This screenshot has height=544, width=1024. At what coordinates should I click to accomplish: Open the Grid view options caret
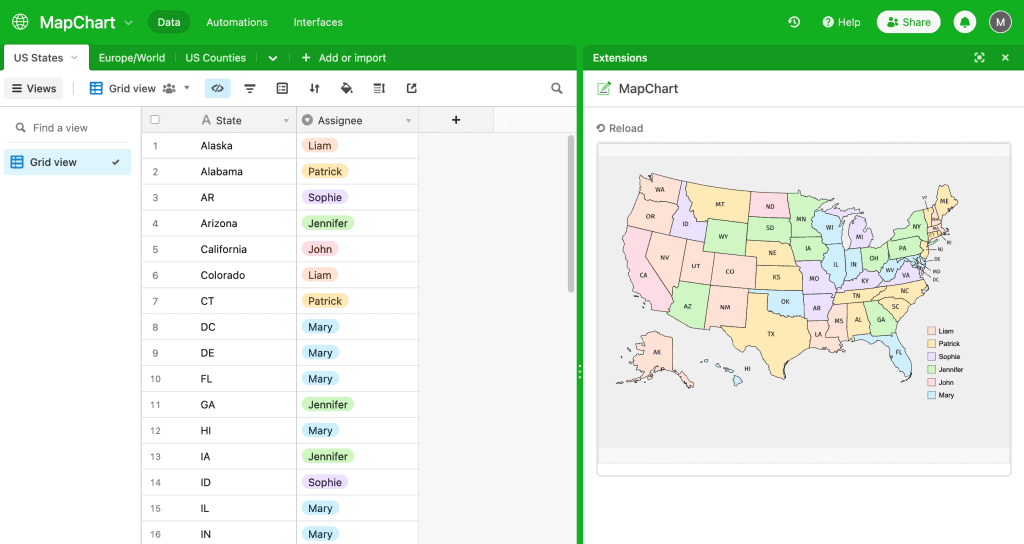tap(187, 88)
